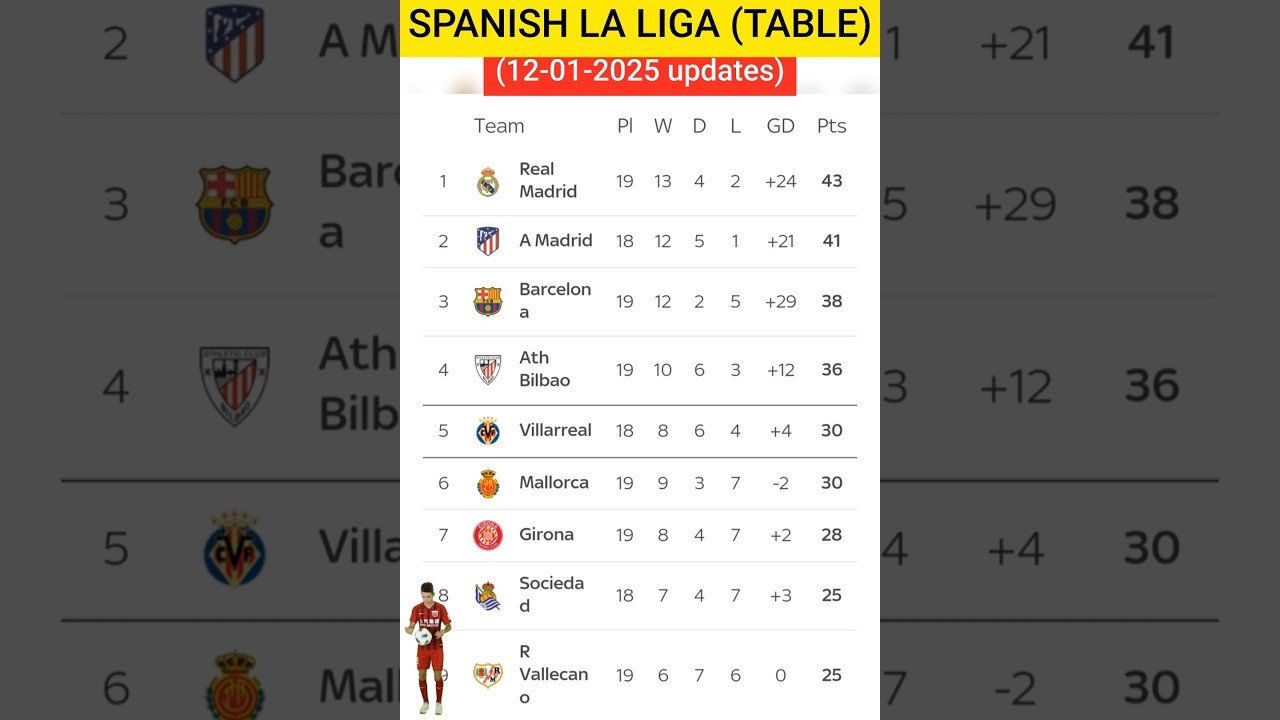Viewport: 1280px width, 720px height.
Task: Click the red "(12-01-2025 updates)" label
Action: coord(639,72)
